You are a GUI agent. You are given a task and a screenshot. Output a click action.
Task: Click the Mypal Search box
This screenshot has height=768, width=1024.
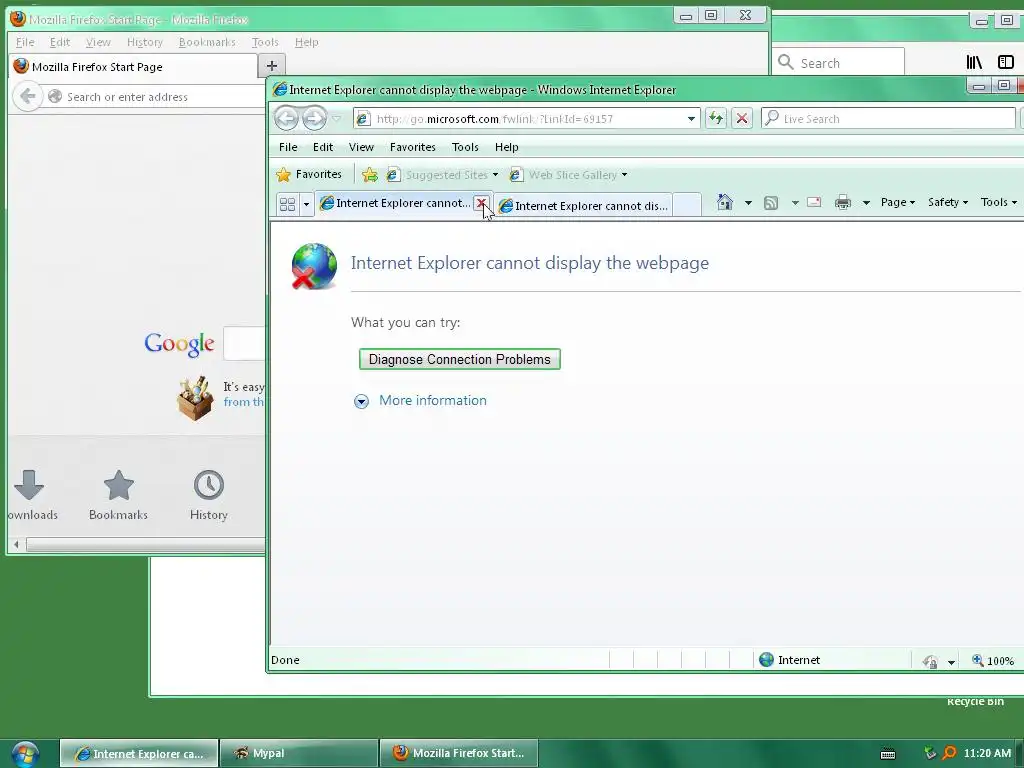pos(839,63)
